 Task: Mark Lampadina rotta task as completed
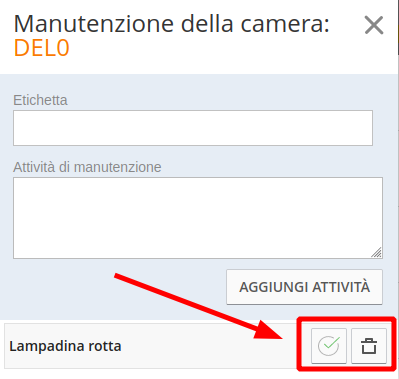(329, 346)
